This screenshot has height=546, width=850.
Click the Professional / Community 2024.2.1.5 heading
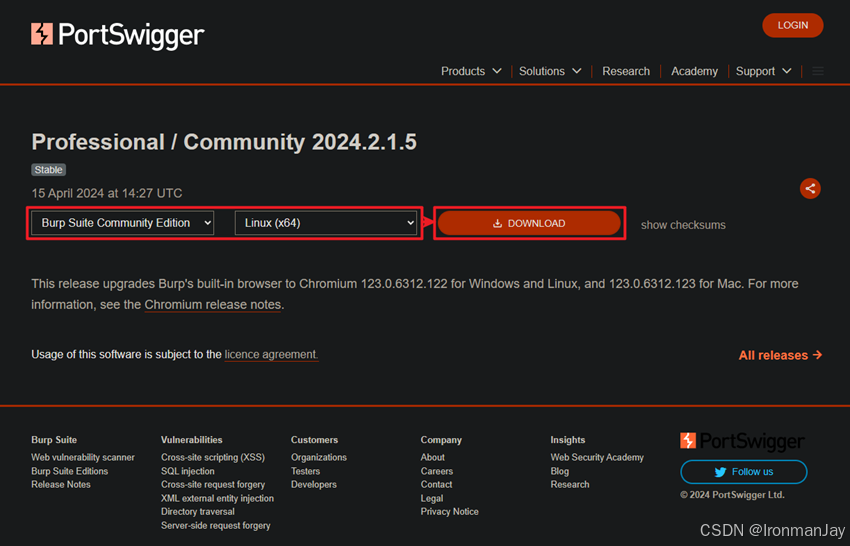click(224, 142)
